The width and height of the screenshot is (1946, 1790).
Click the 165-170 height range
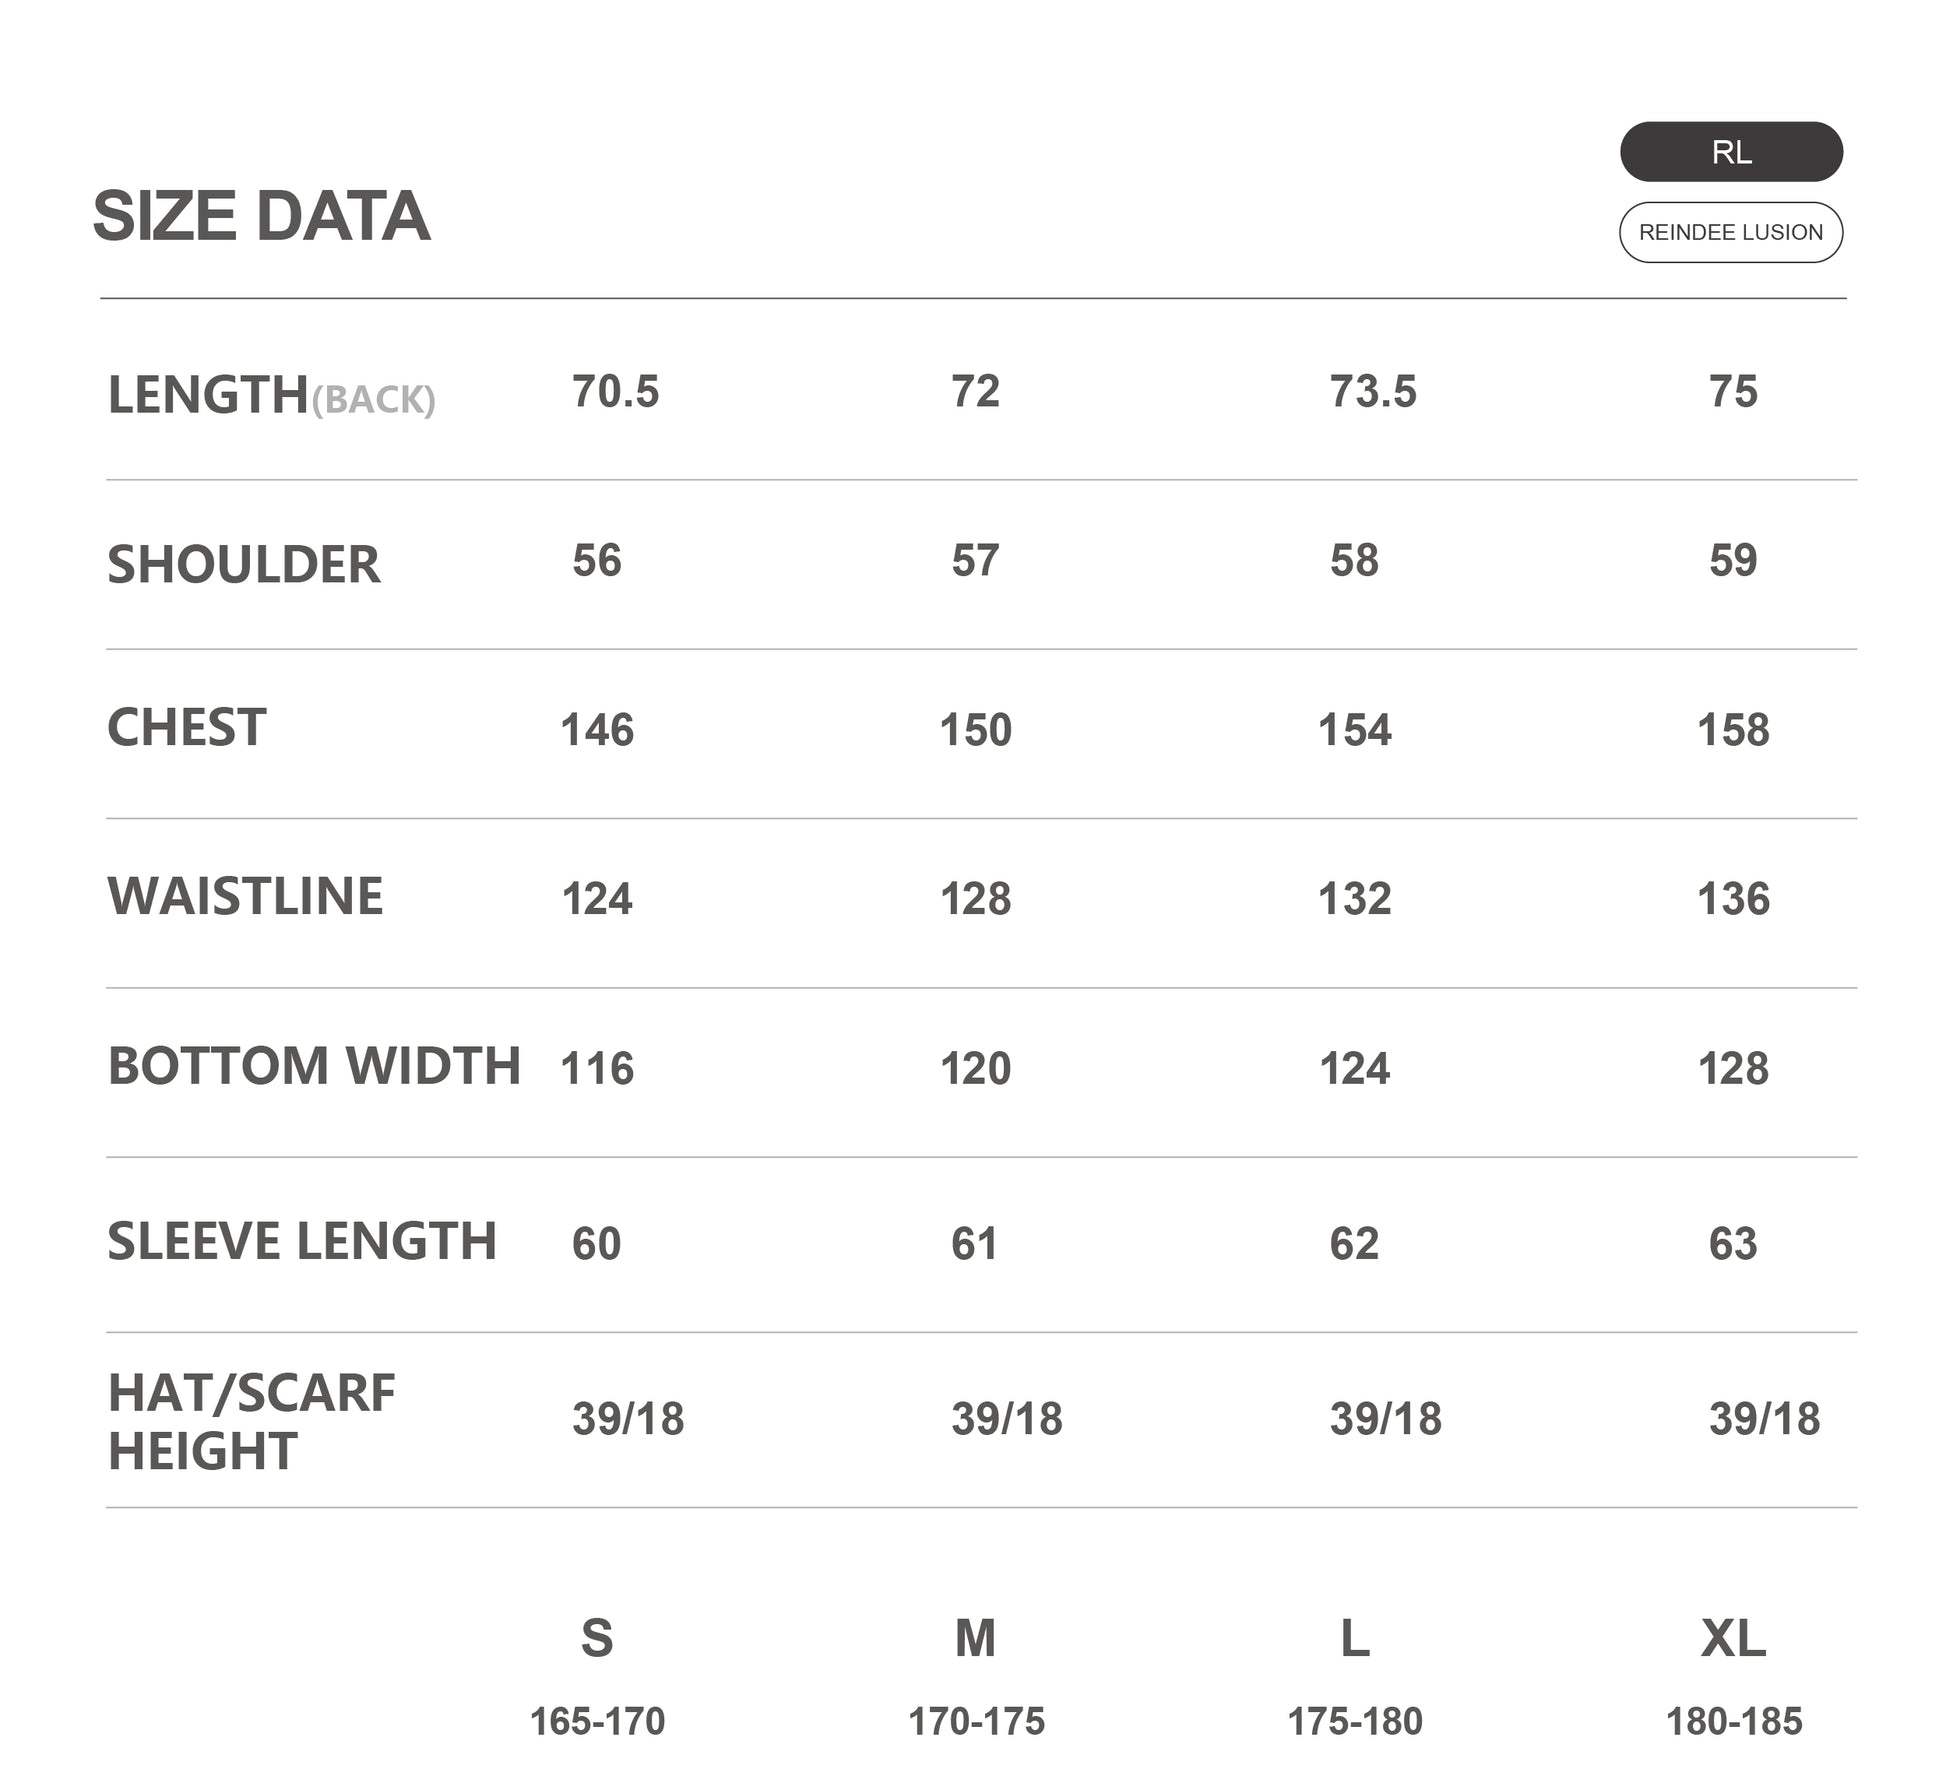coord(597,1721)
